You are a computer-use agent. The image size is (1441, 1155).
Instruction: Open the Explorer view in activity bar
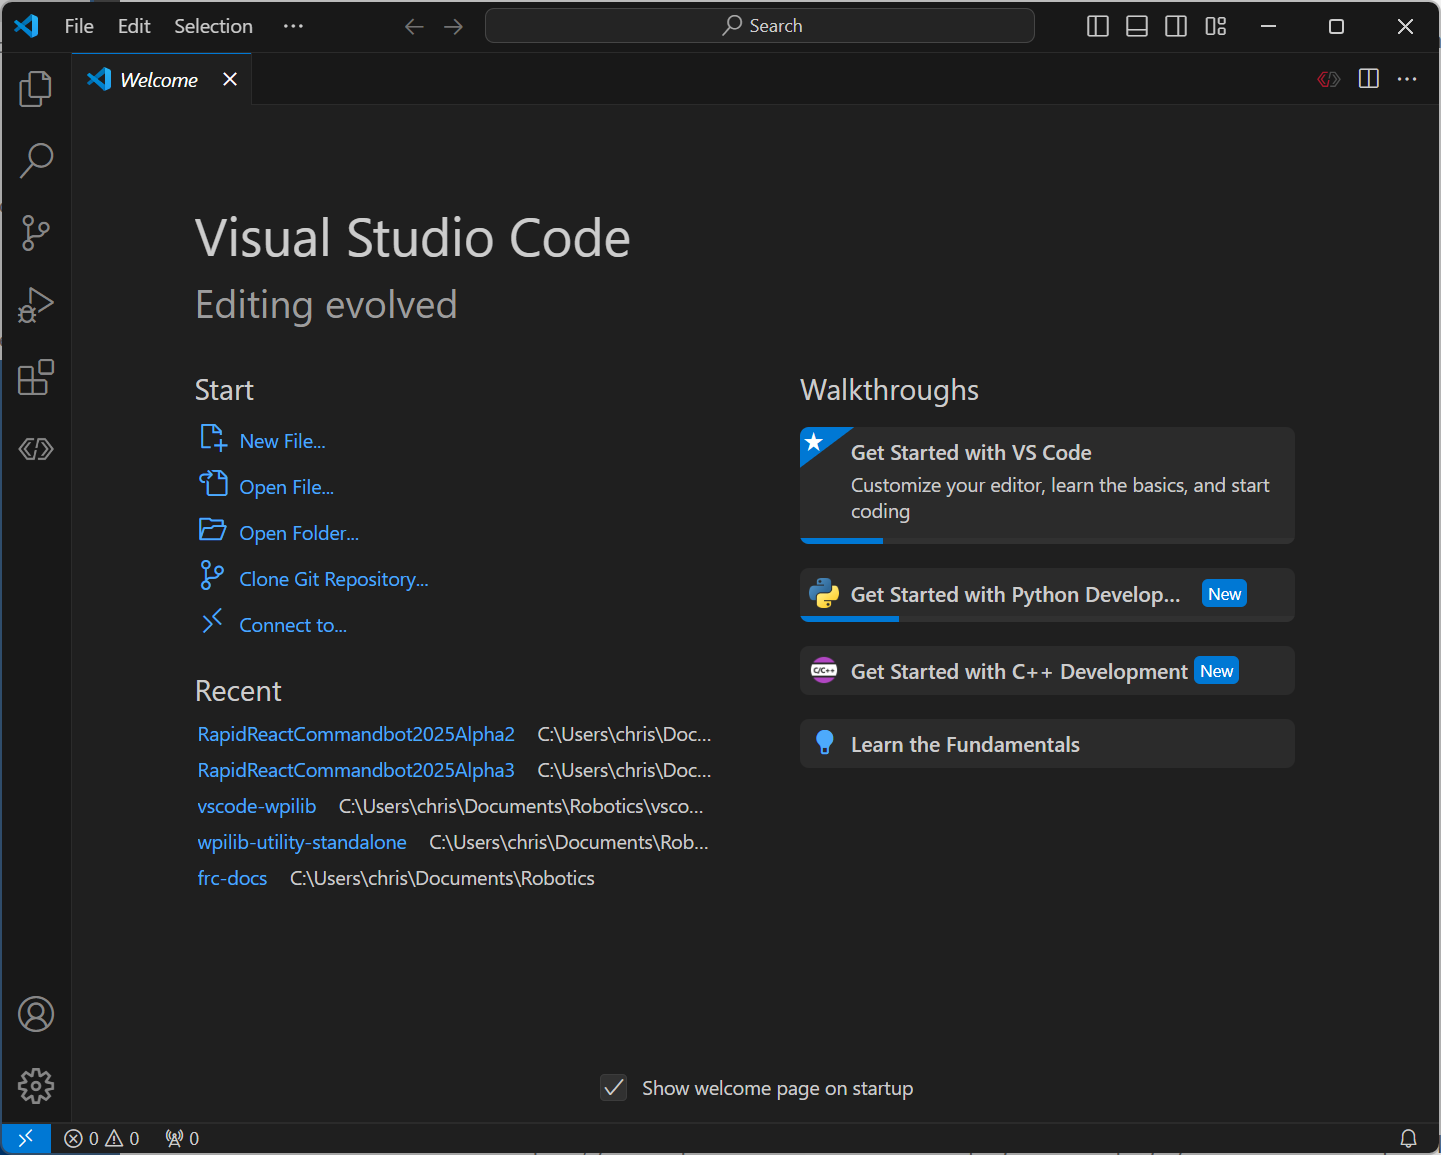point(36,89)
